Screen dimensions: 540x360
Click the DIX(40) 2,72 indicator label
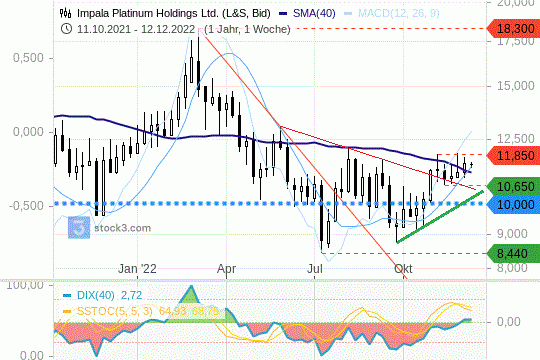coord(109,295)
